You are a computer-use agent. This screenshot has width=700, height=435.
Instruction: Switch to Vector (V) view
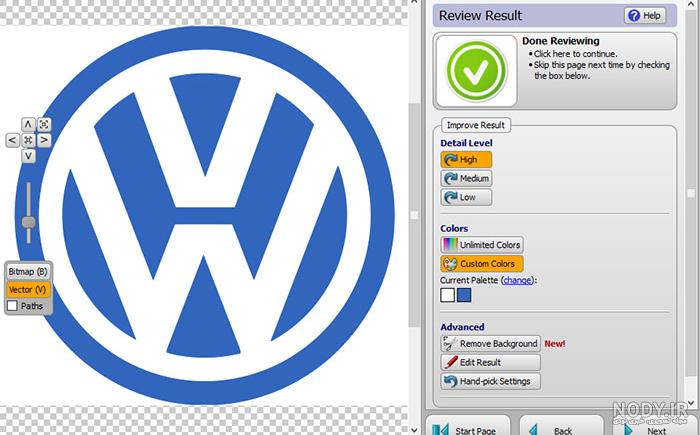click(x=28, y=290)
